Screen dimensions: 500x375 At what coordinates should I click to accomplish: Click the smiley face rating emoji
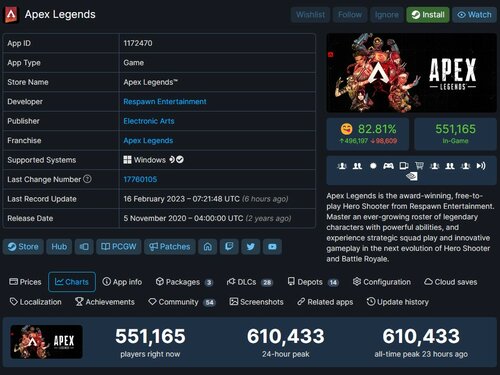coord(347,129)
